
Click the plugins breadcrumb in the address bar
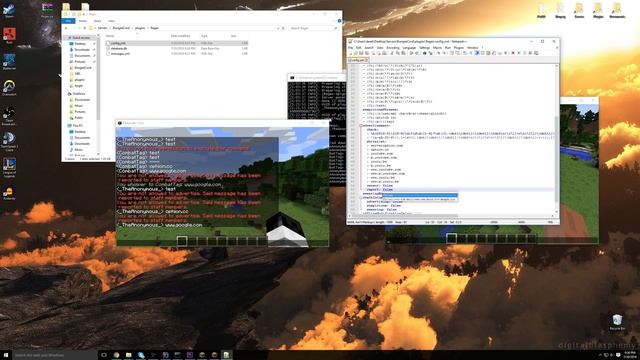click(140, 28)
